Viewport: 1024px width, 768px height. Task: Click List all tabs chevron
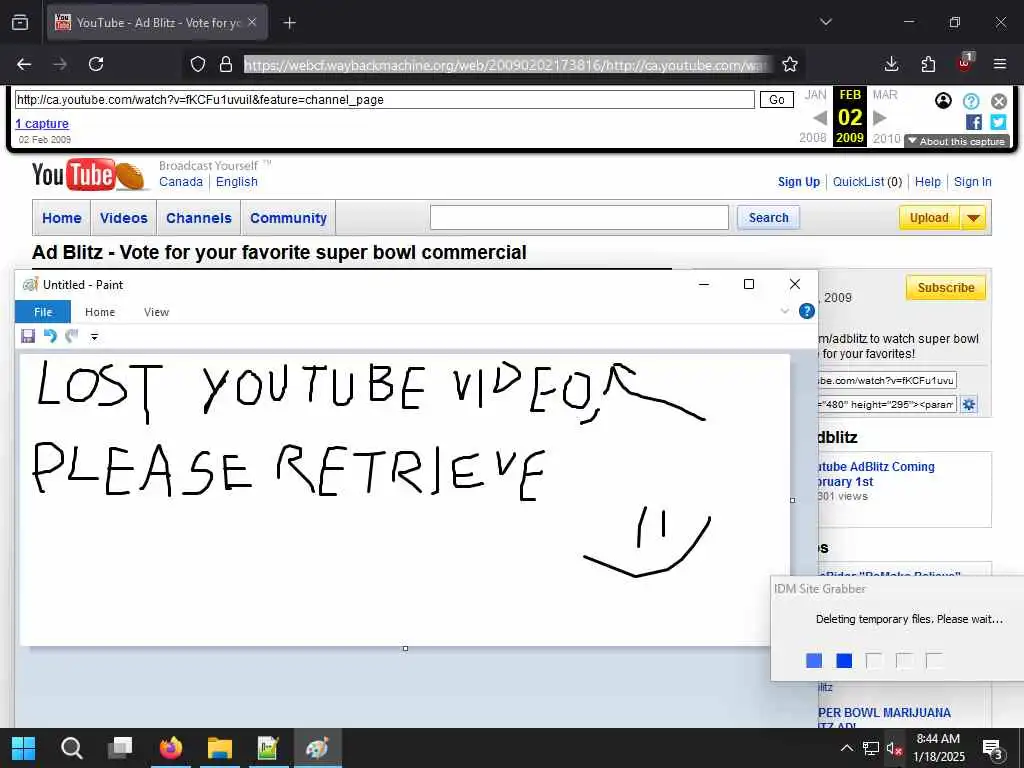coord(826,22)
